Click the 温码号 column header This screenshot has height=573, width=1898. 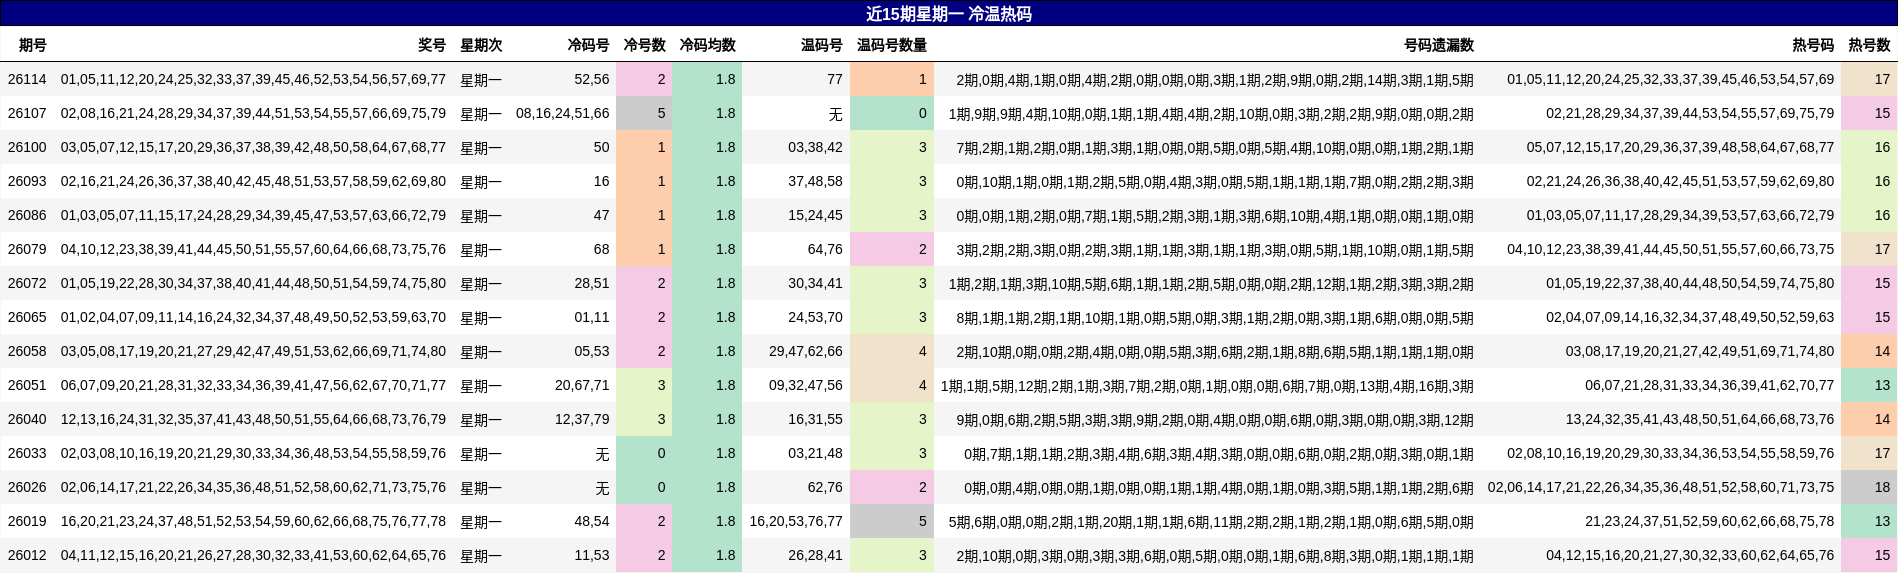[821, 45]
